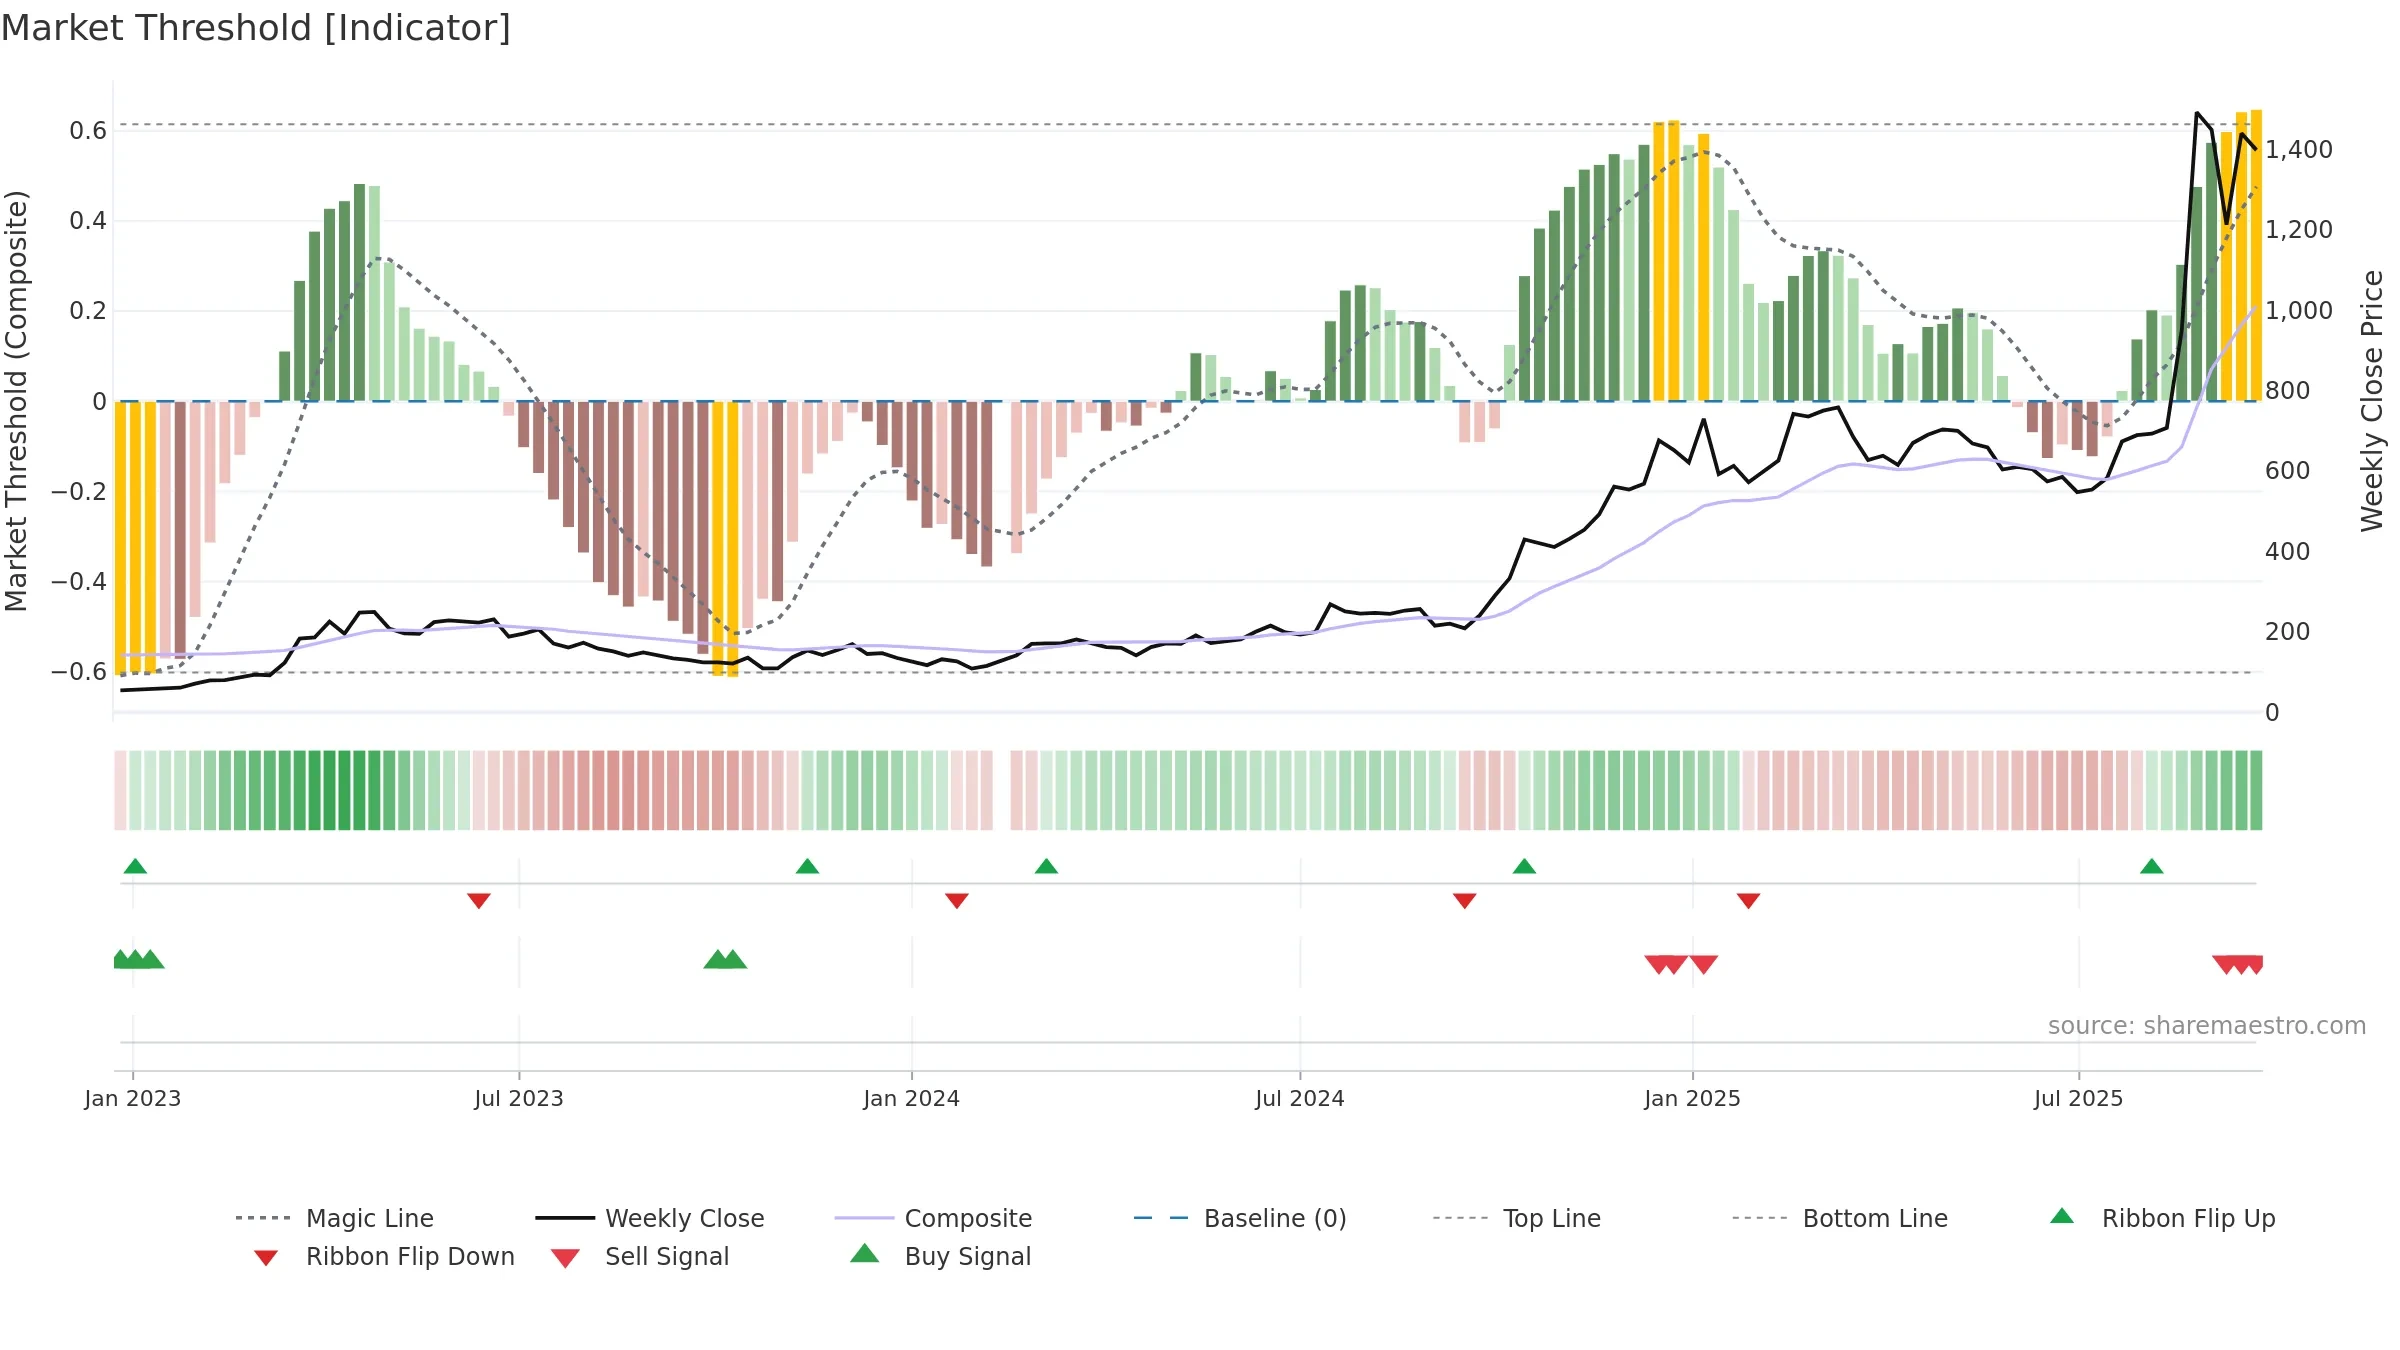Click the 0.4 left axis tick label
This screenshot has width=2400, height=1350.
tap(88, 221)
